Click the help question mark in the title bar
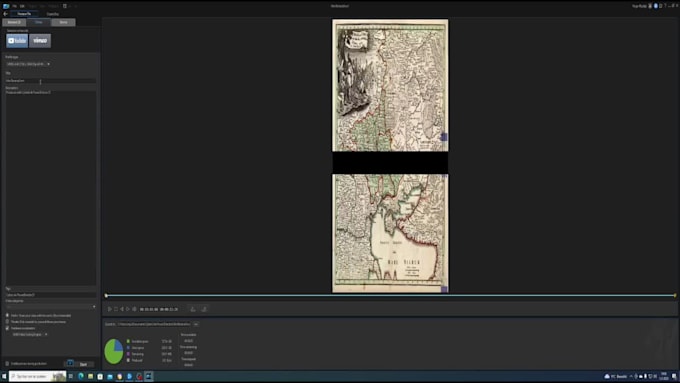Screen dimensions: 680x383 coord(665,6)
